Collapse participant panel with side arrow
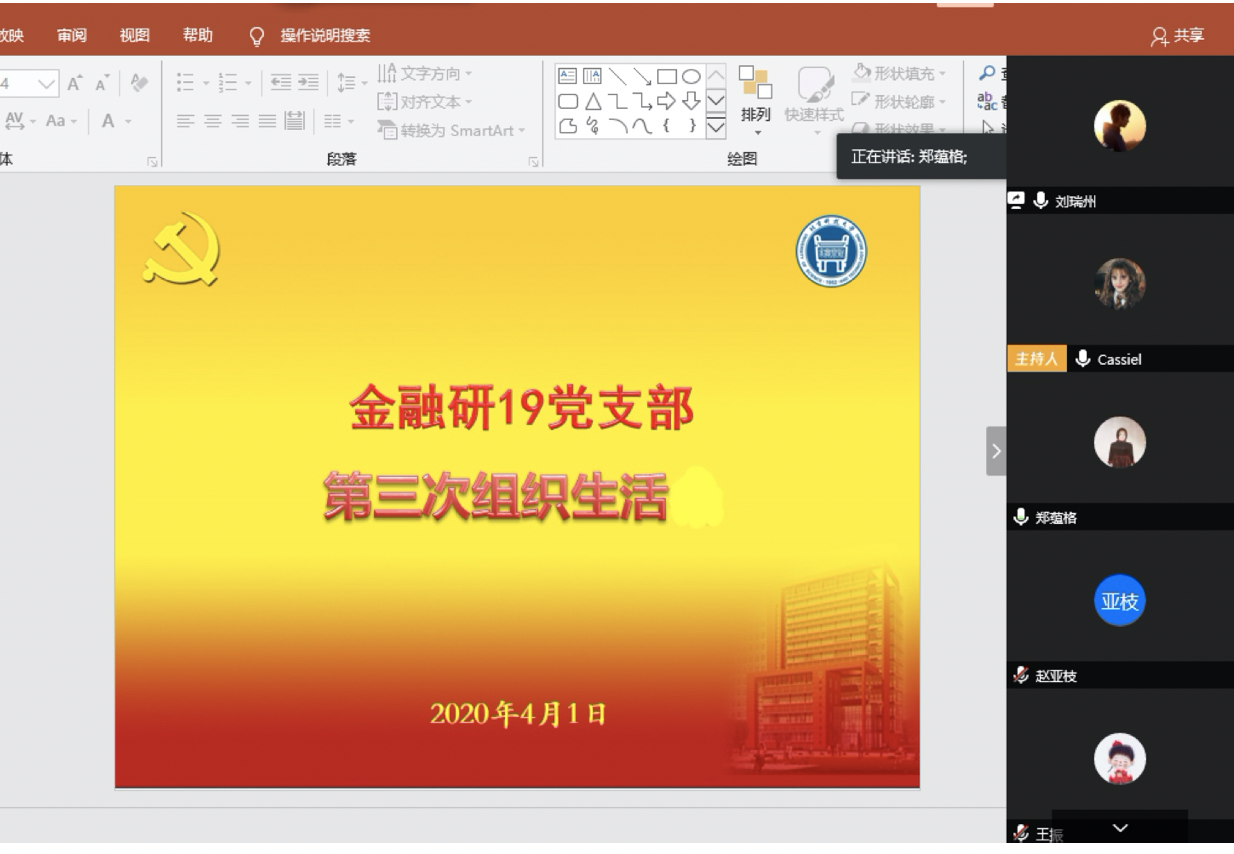This screenshot has width=1234, height=854. click(x=995, y=451)
